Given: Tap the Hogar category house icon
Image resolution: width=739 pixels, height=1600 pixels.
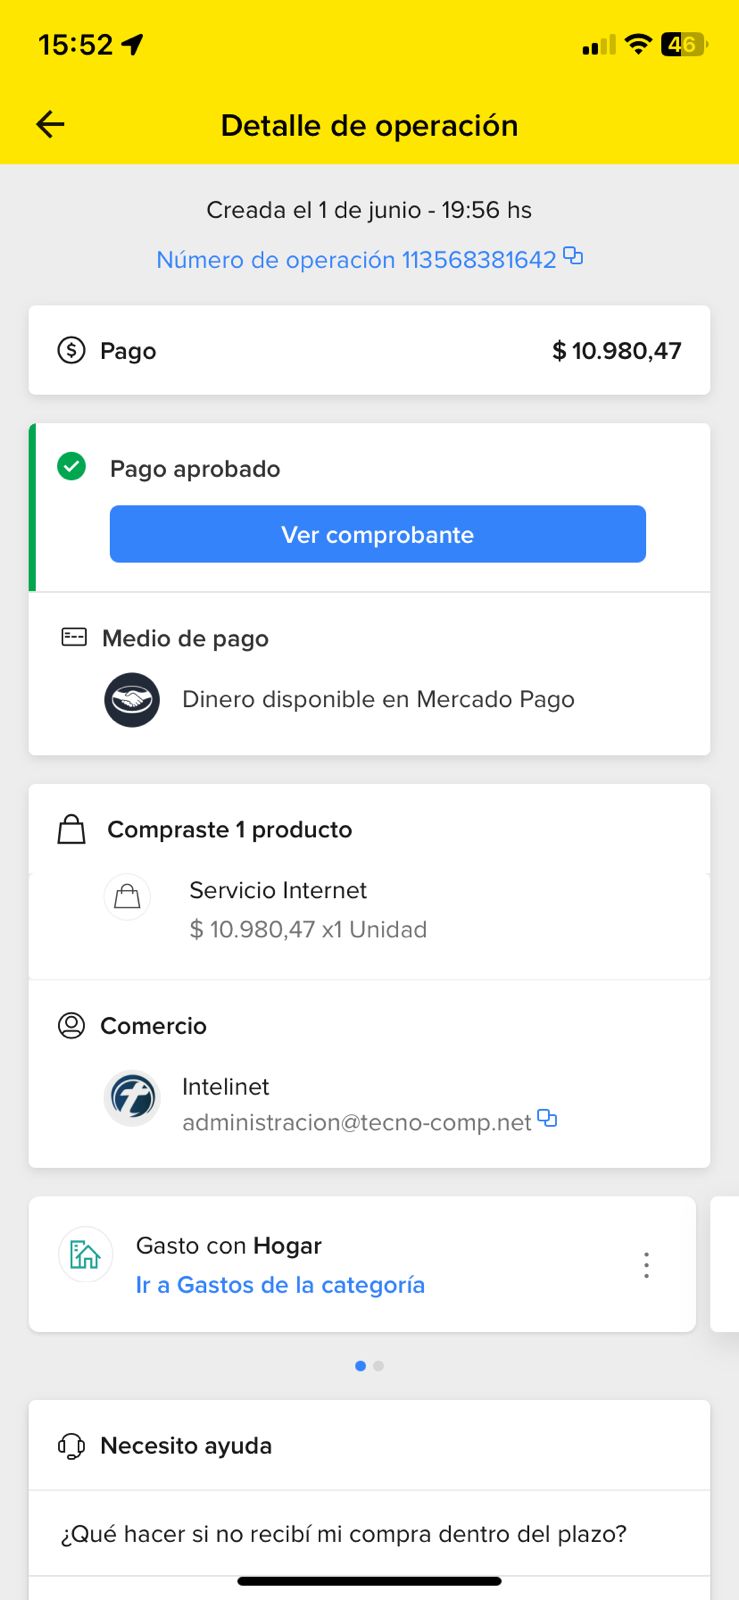Looking at the screenshot, I should [86, 1255].
